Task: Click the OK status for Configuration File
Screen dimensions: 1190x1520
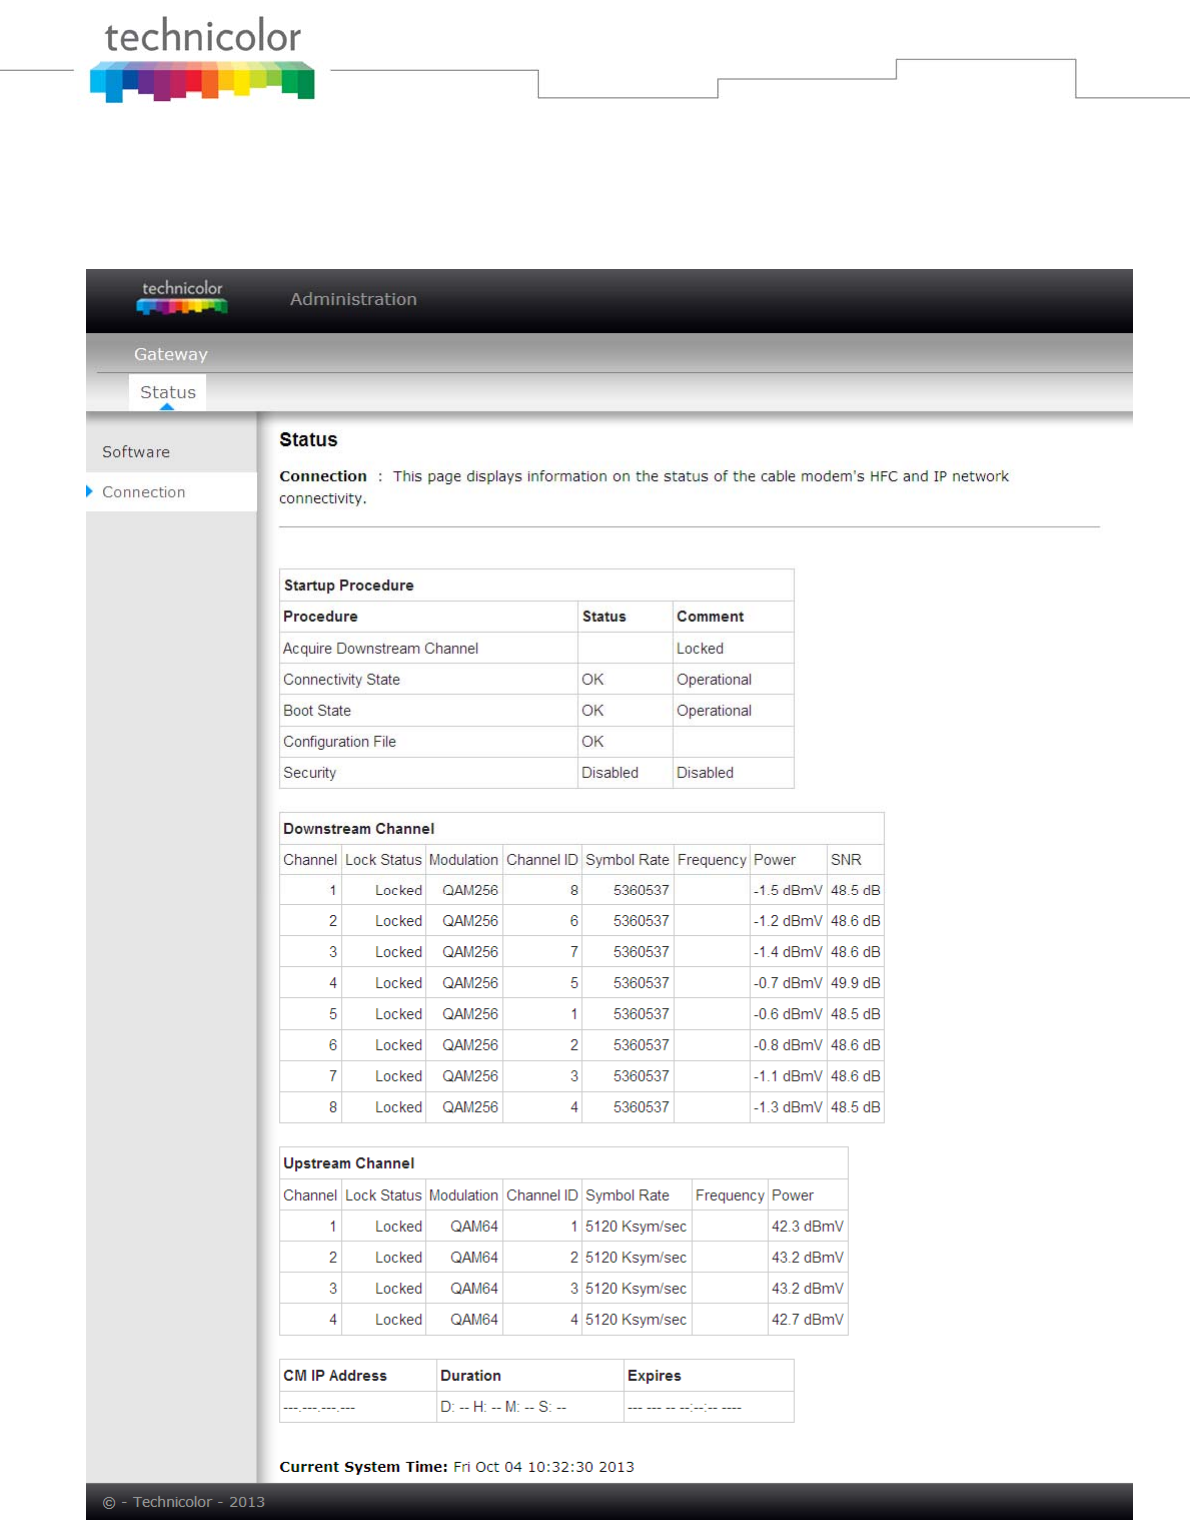Action: click(x=593, y=741)
